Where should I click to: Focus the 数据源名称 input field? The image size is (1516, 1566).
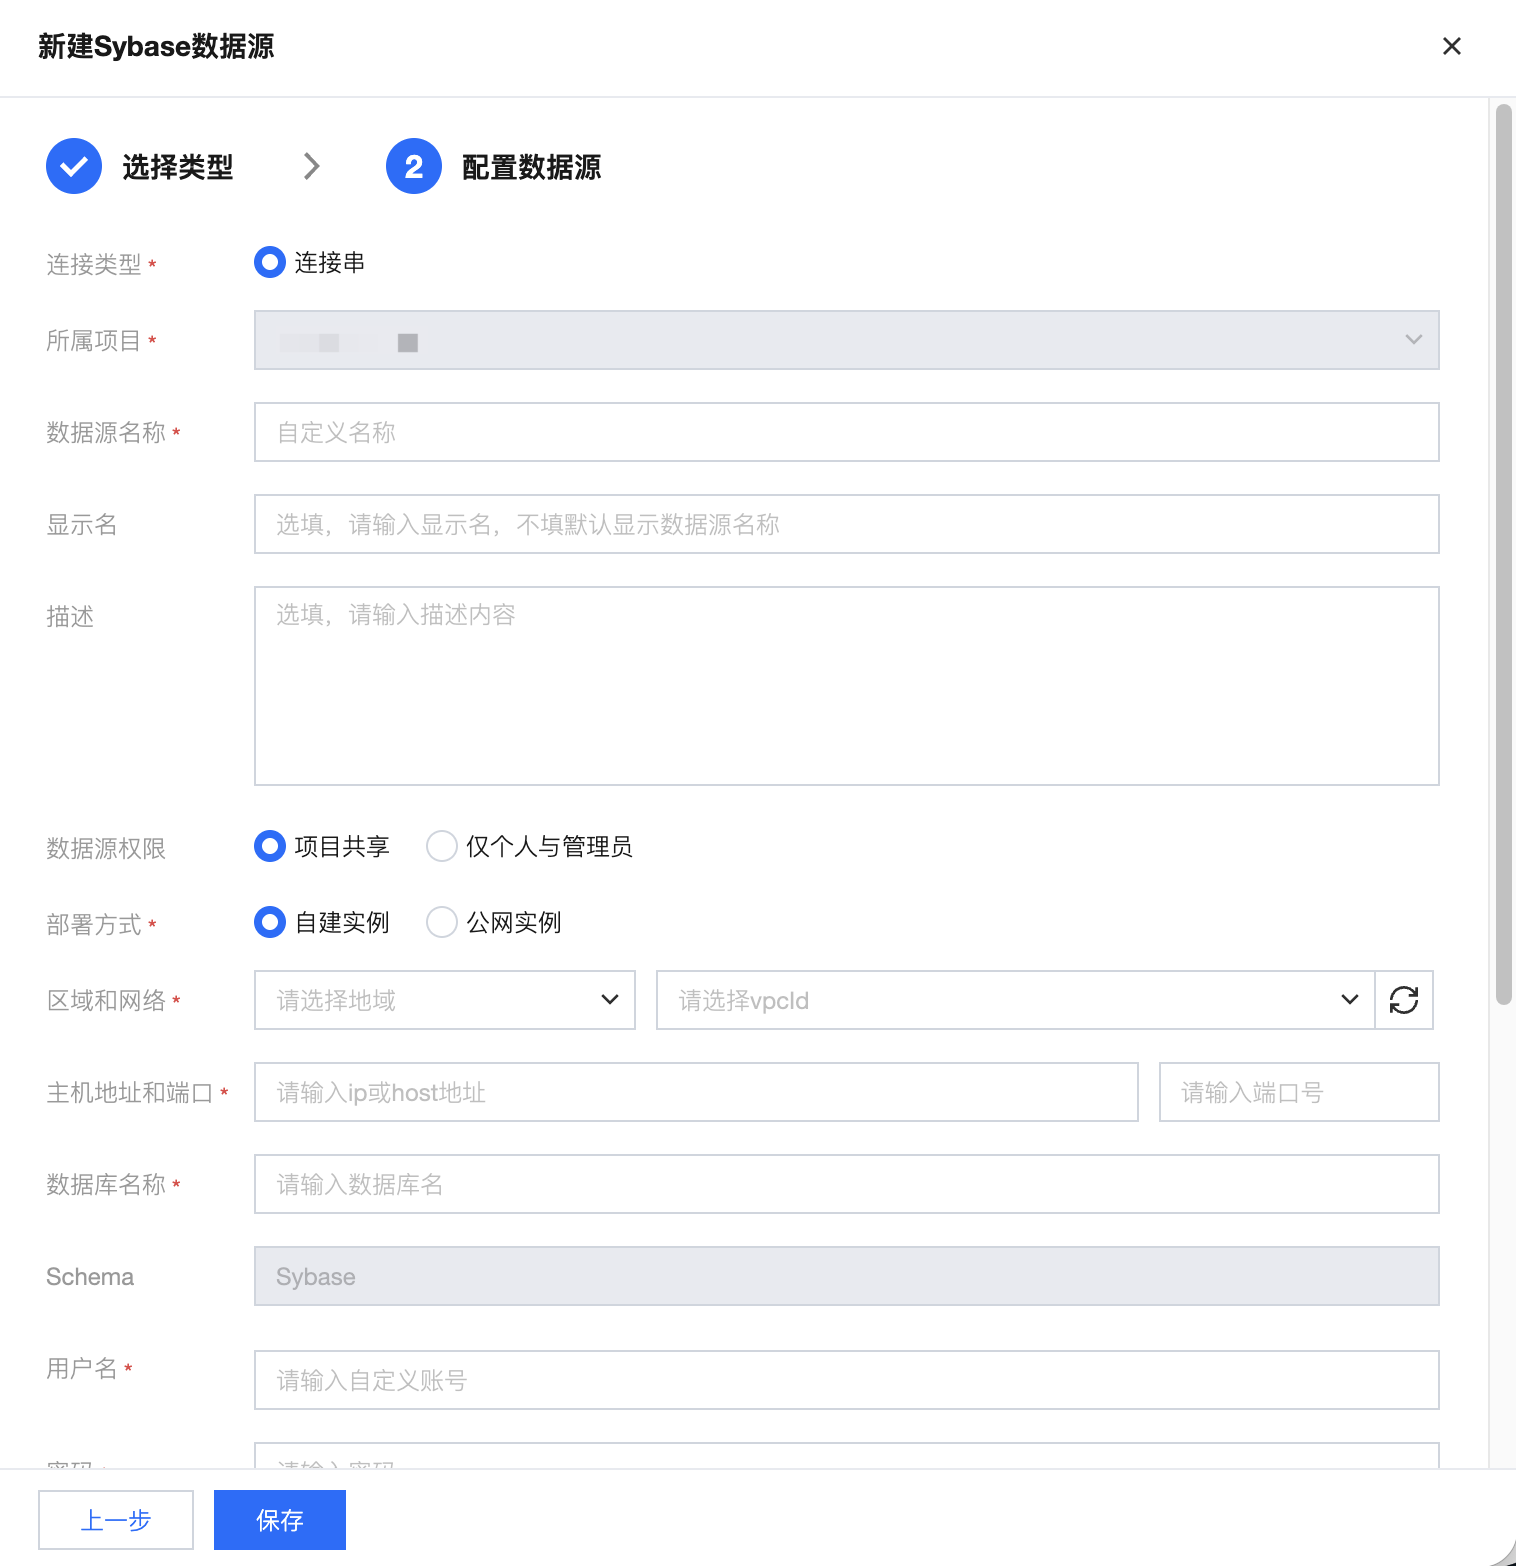tap(847, 432)
